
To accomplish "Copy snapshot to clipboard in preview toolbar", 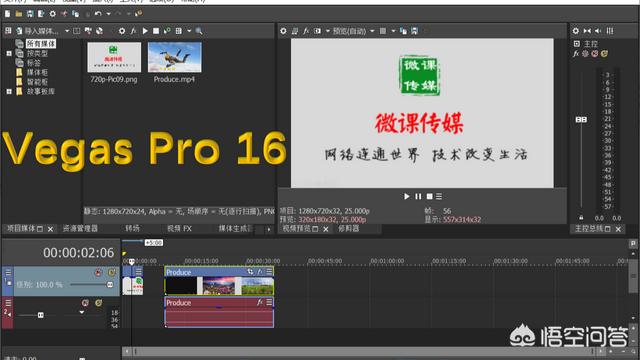I will click(403, 31).
